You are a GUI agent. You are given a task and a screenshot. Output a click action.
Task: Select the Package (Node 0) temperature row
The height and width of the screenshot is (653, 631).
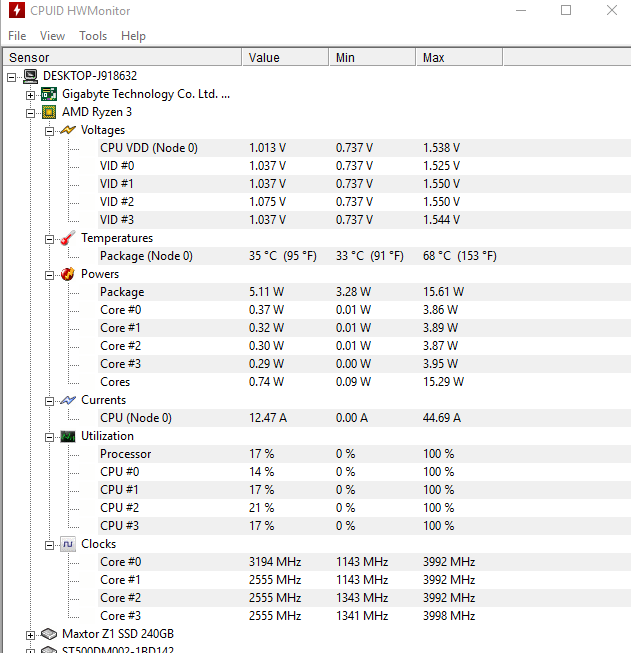(364, 256)
